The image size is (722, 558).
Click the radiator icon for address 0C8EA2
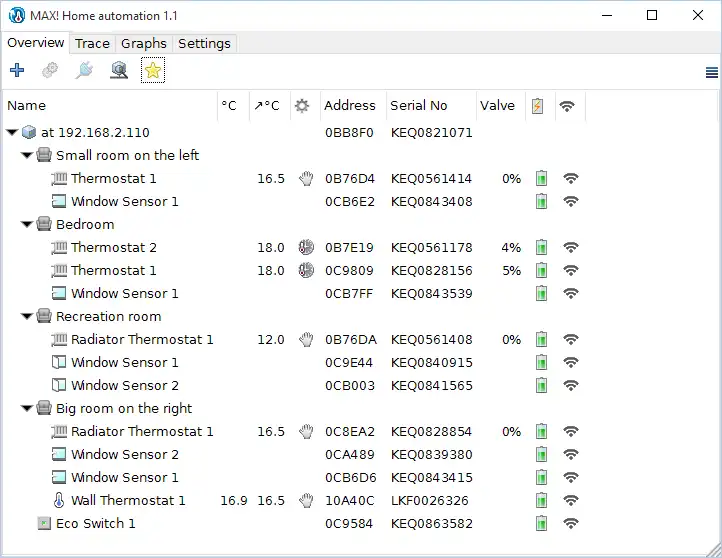[x=59, y=431]
